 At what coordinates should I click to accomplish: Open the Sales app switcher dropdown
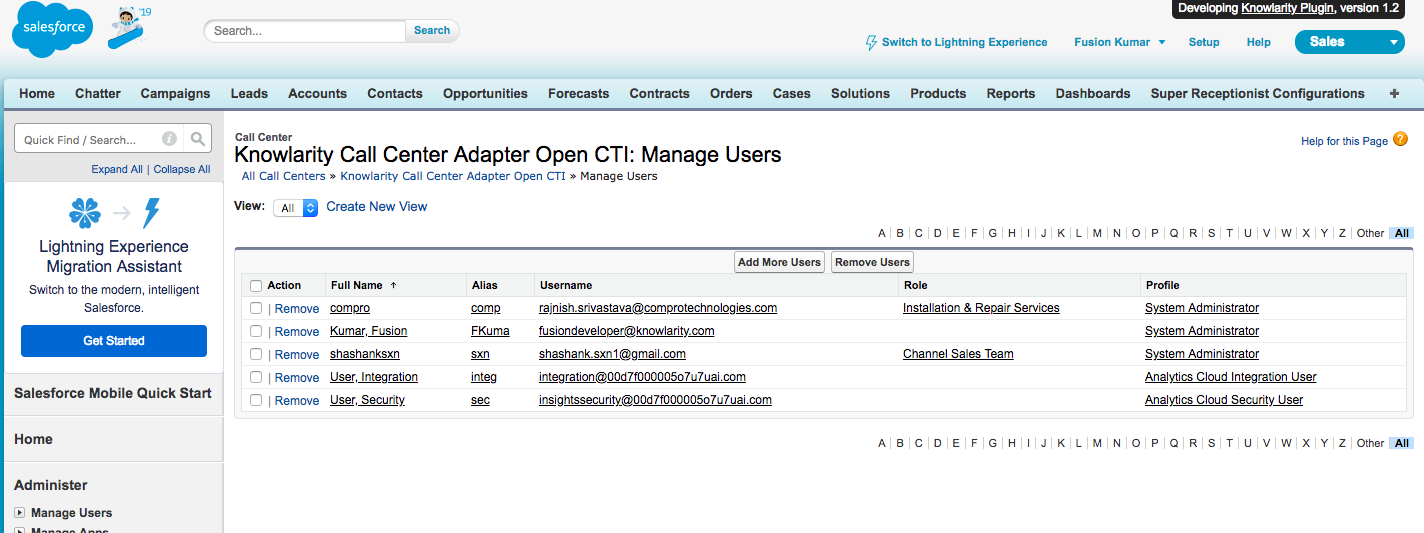tap(1350, 42)
